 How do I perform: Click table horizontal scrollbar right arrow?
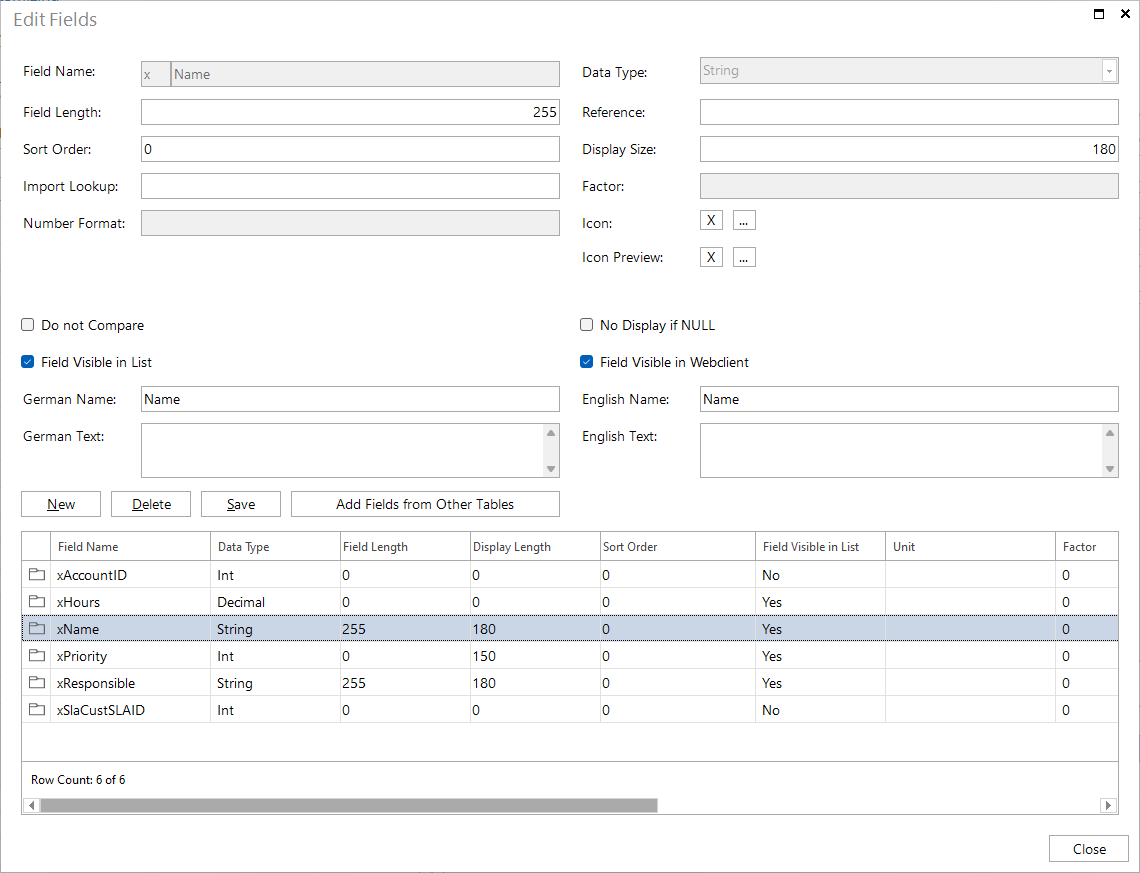1108,805
